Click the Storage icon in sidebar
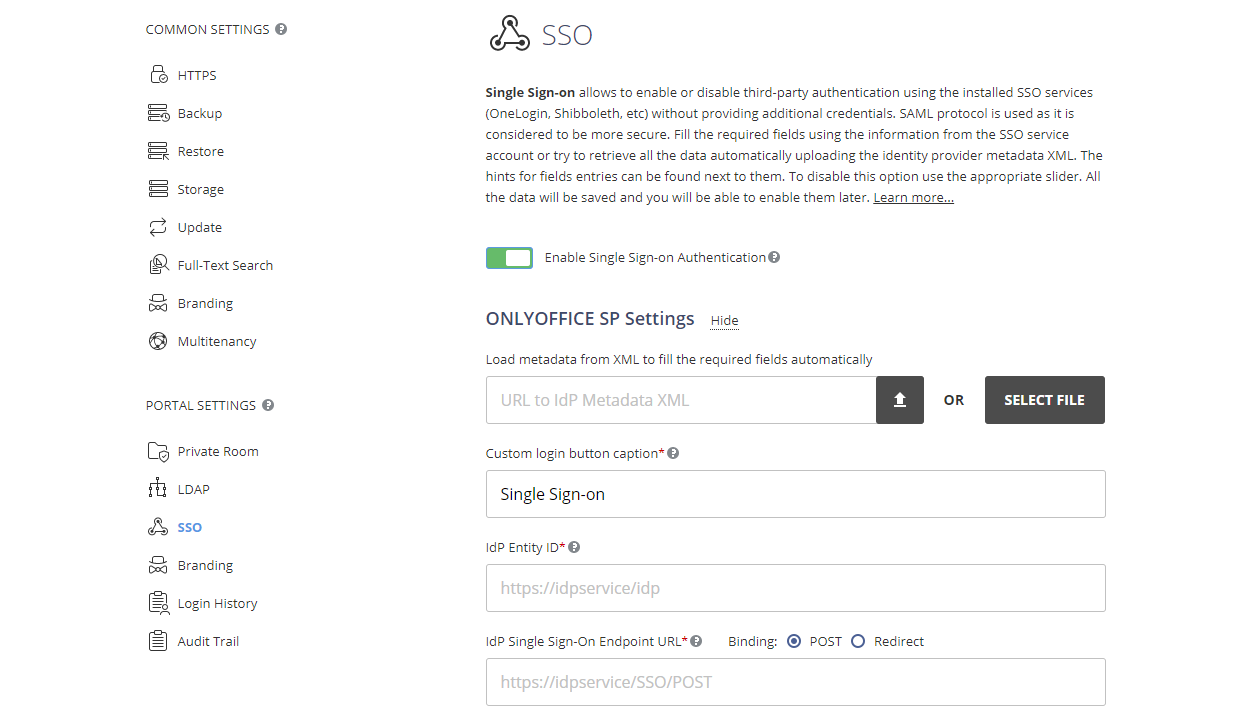1240x708 pixels. coord(158,189)
